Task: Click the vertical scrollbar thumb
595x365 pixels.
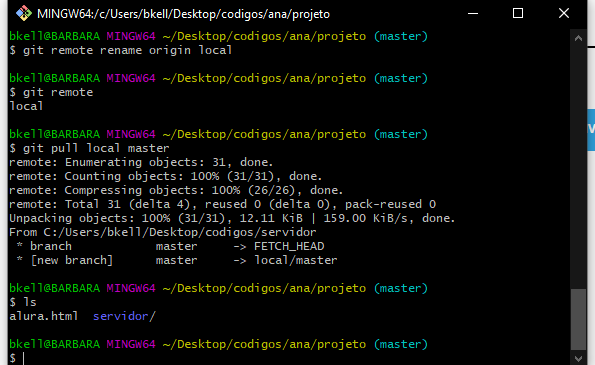Action: pos(578,319)
